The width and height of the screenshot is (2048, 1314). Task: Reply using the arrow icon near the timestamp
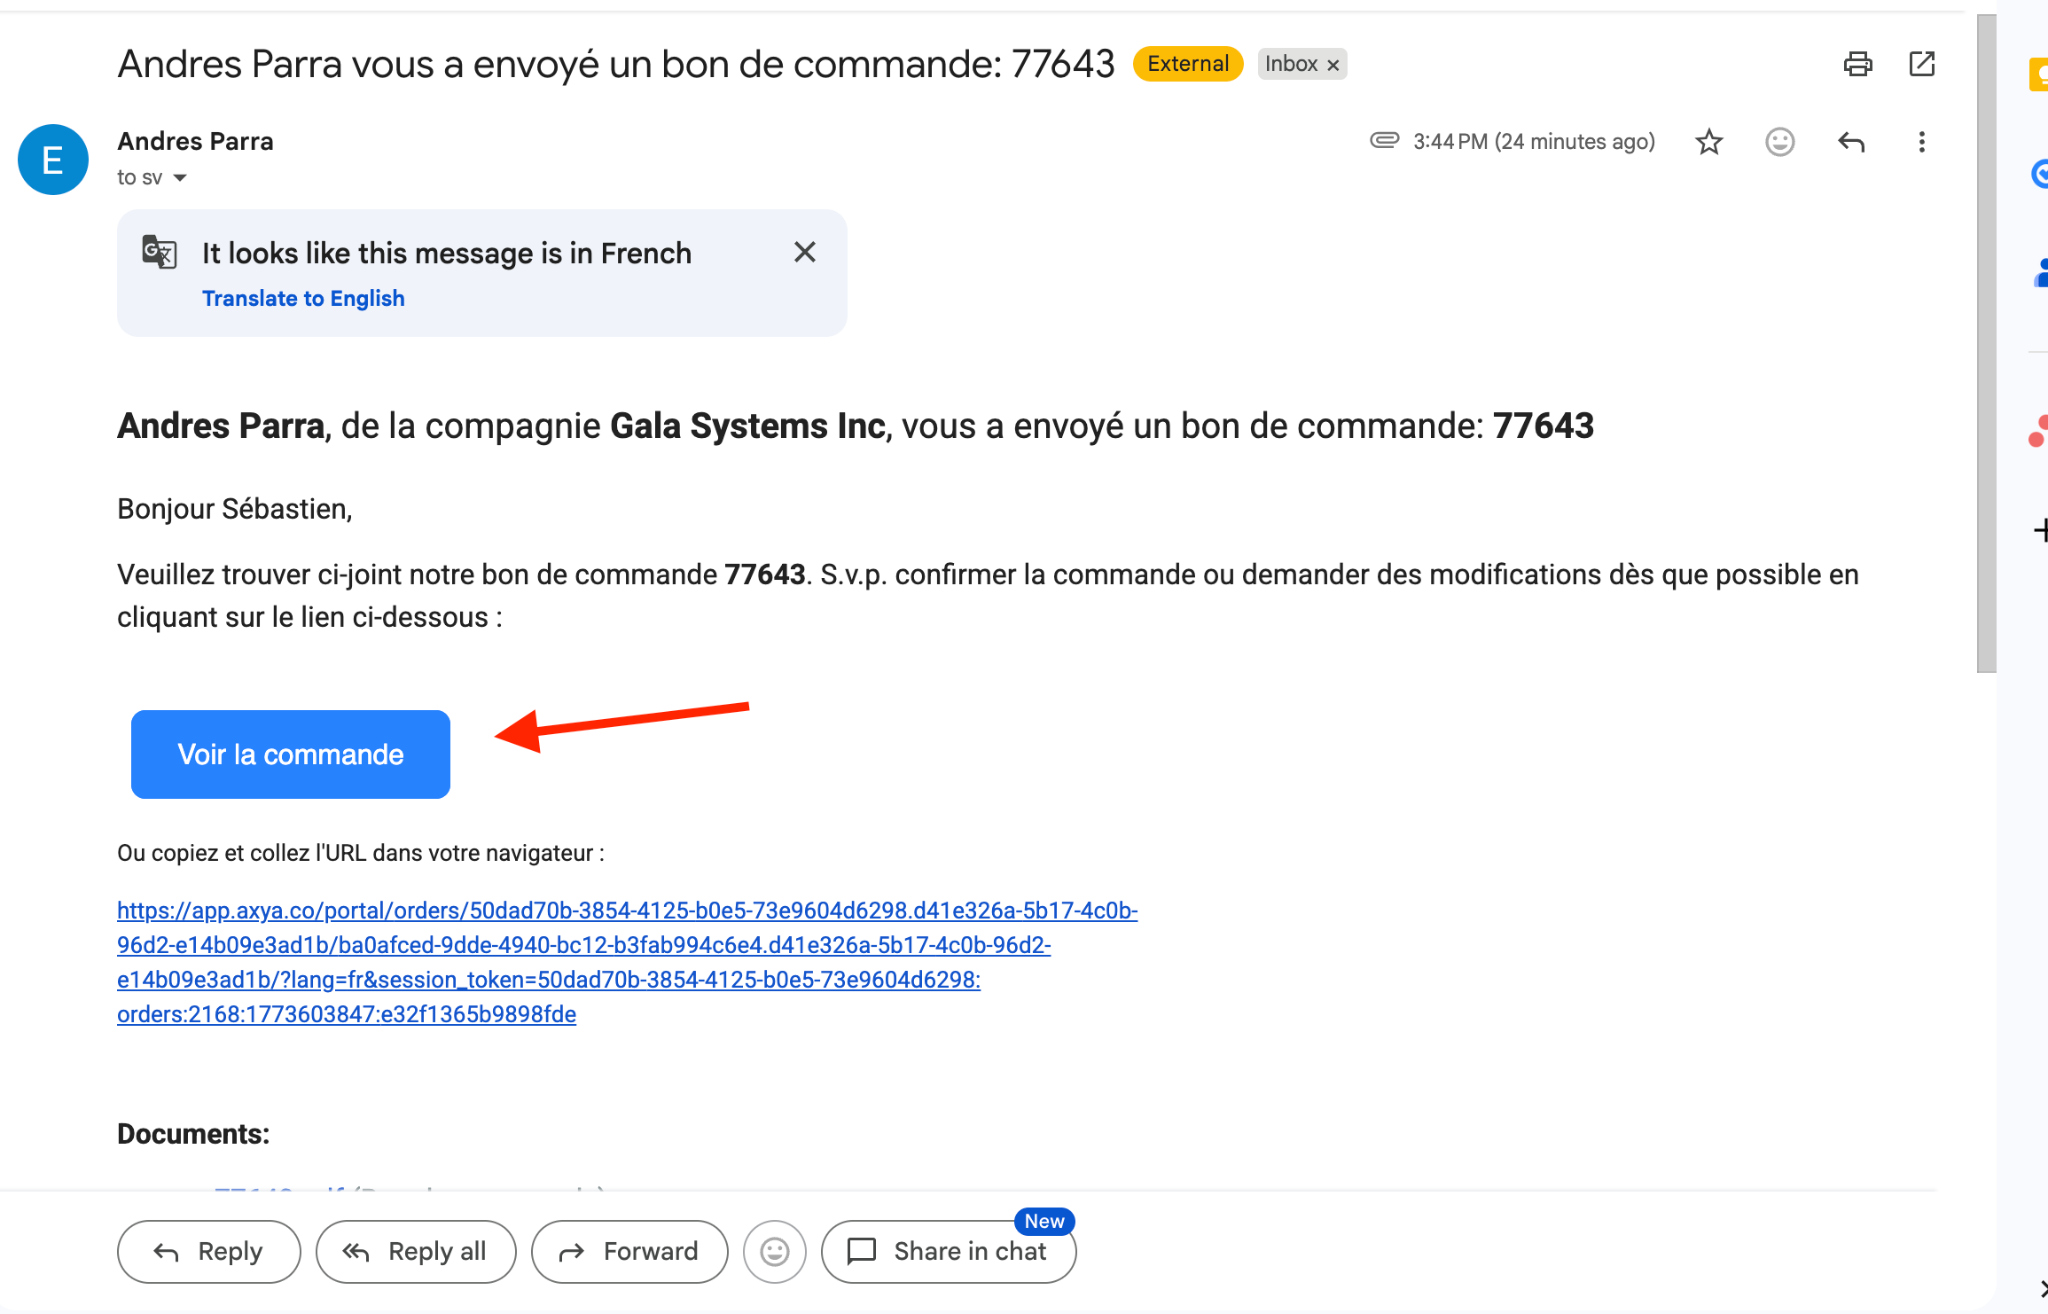pos(1851,142)
